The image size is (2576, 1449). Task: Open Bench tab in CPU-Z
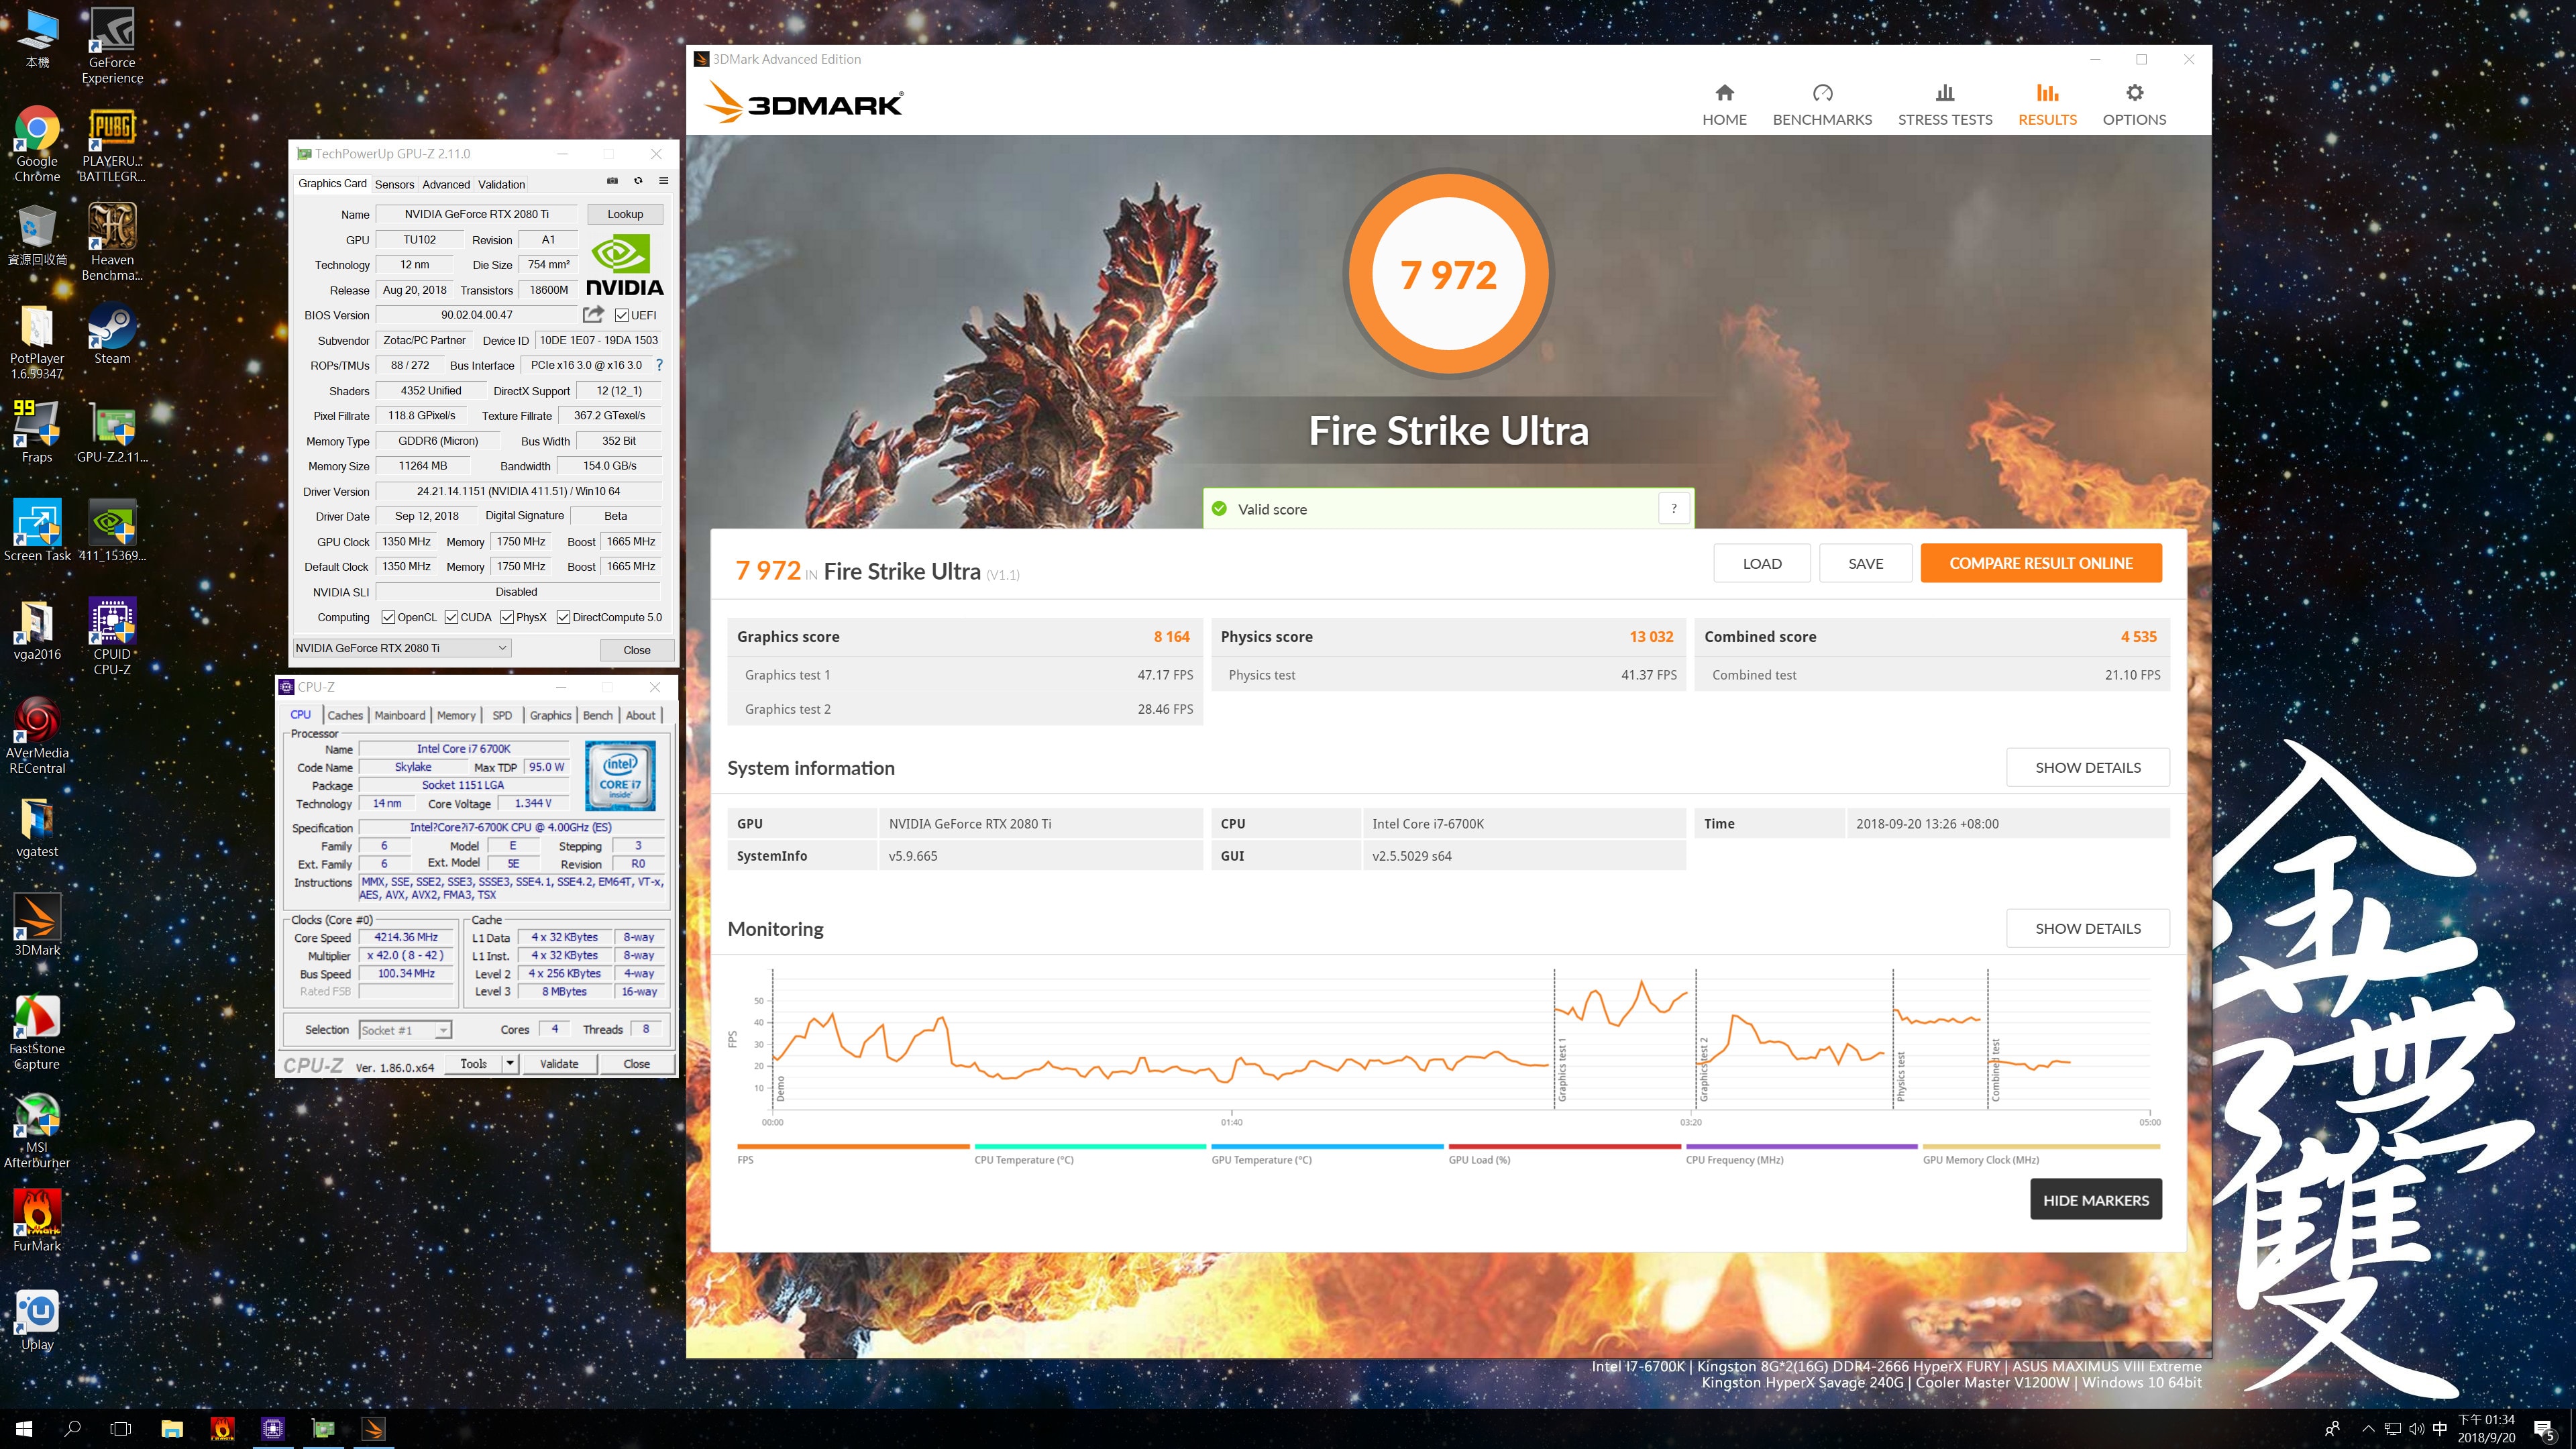[x=598, y=715]
